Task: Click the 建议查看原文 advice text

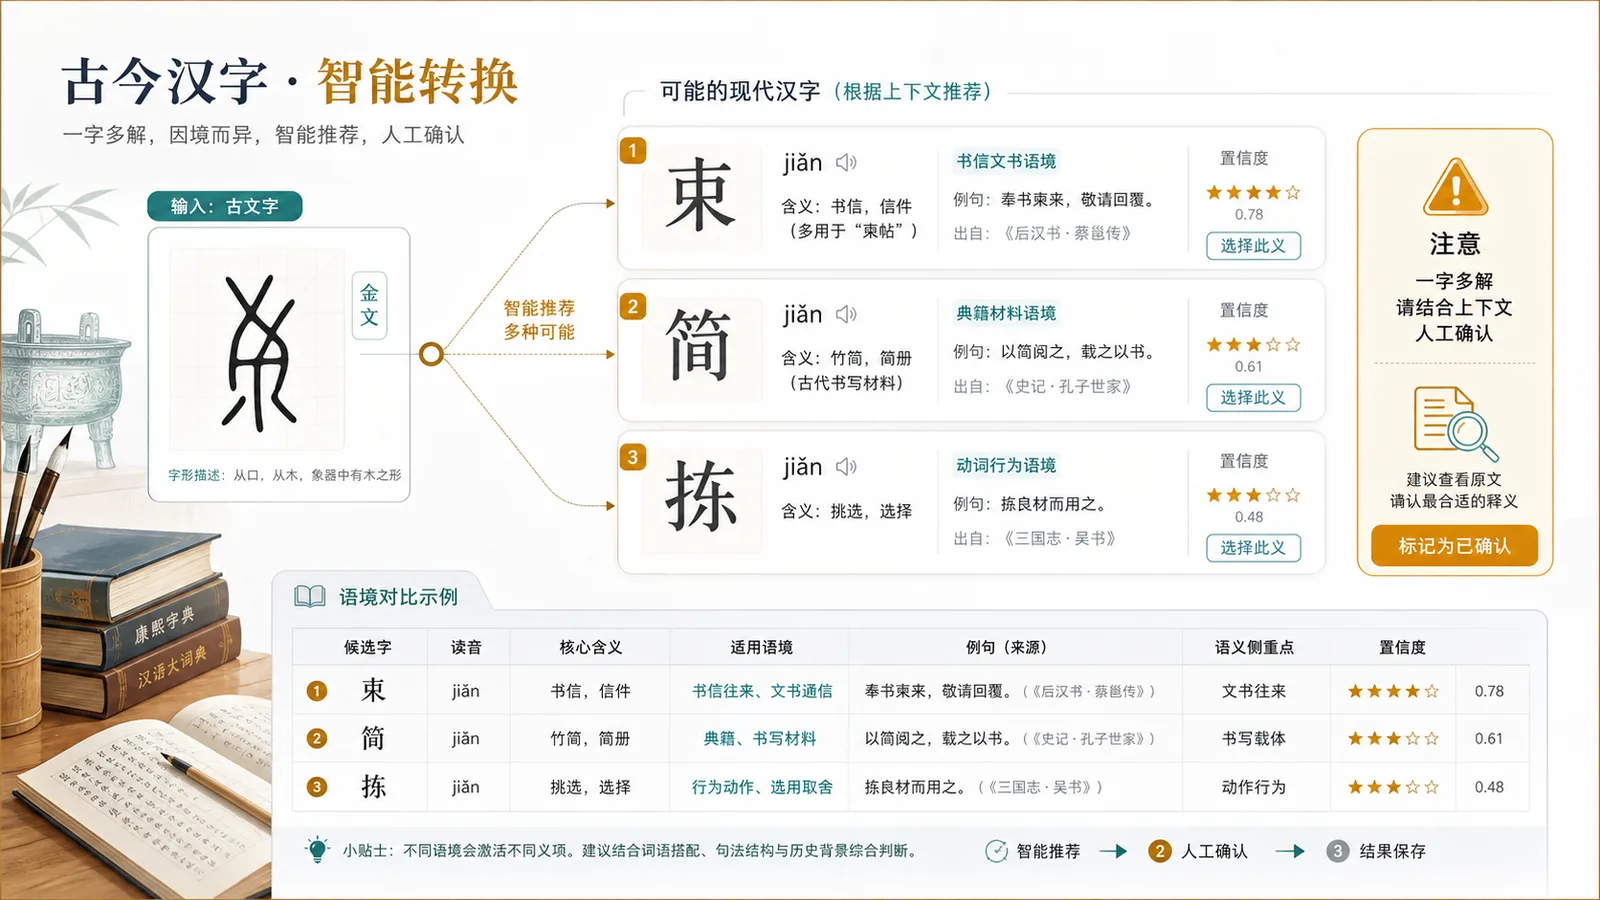Action: click(x=1454, y=480)
